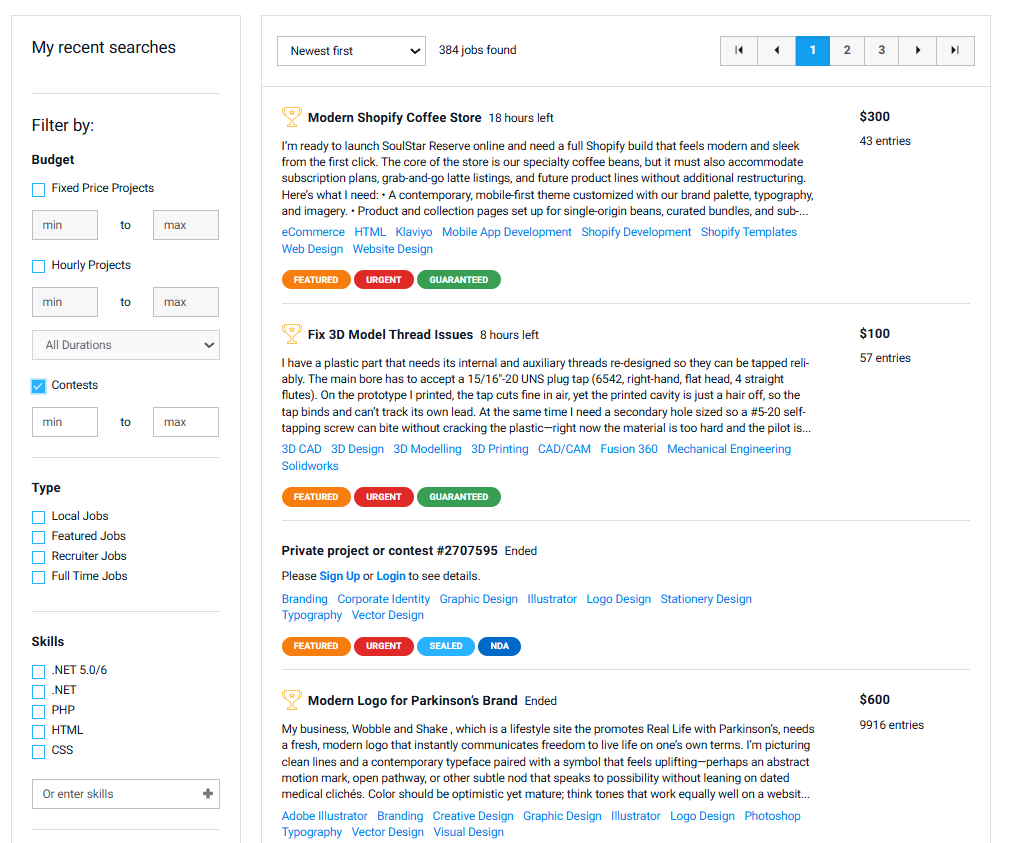Click the Login link
Image resolution: width=1022 pixels, height=843 pixels.
390,576
